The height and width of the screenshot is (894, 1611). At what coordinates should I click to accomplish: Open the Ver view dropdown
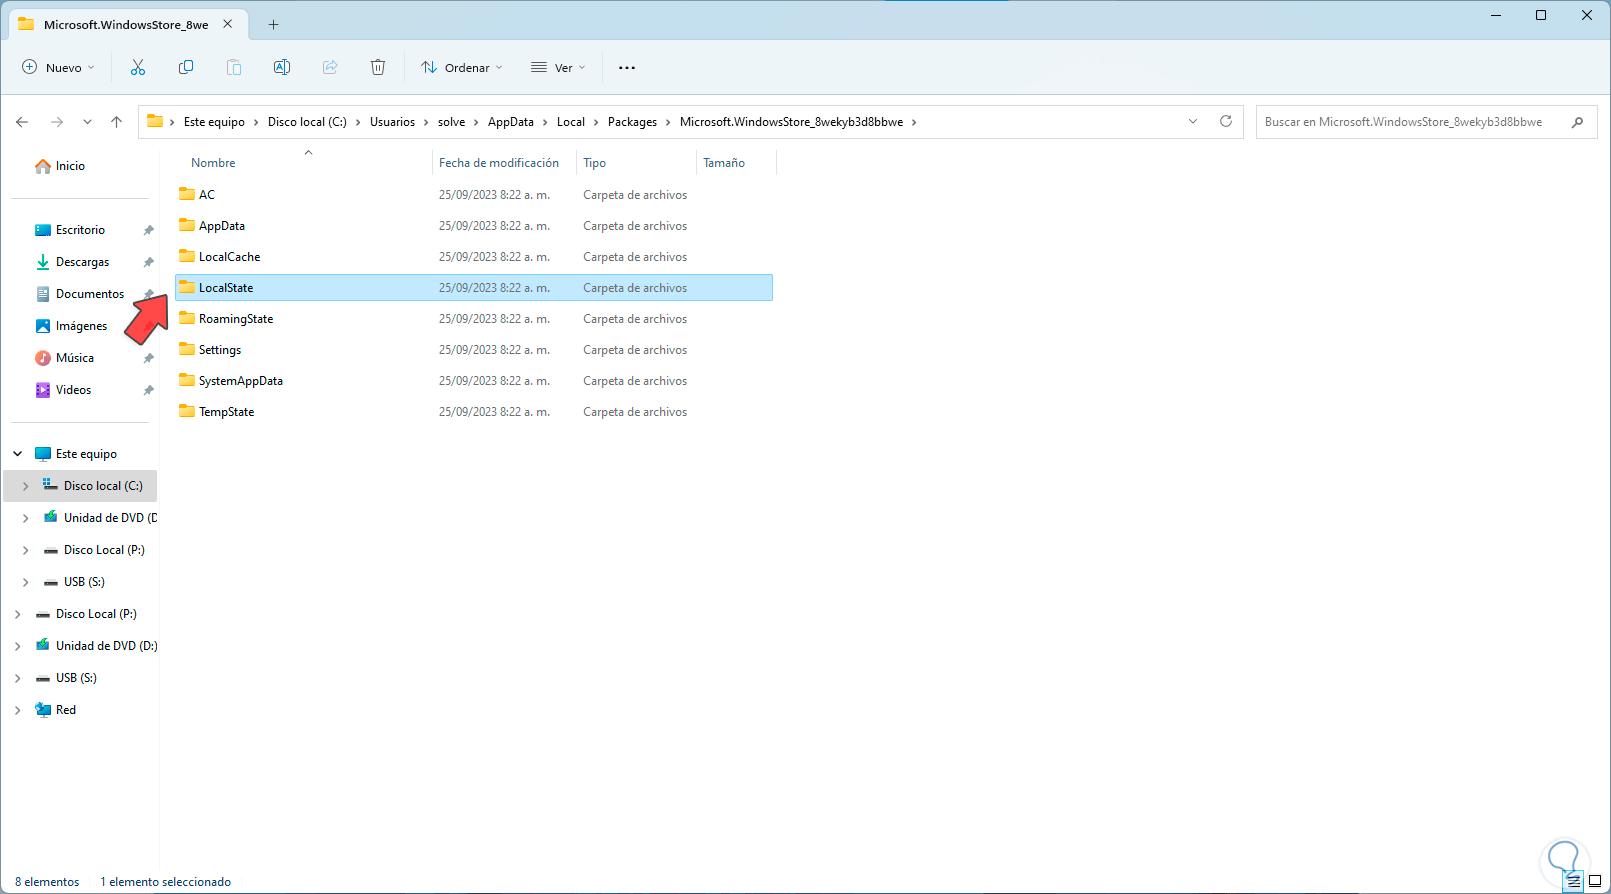558,67
